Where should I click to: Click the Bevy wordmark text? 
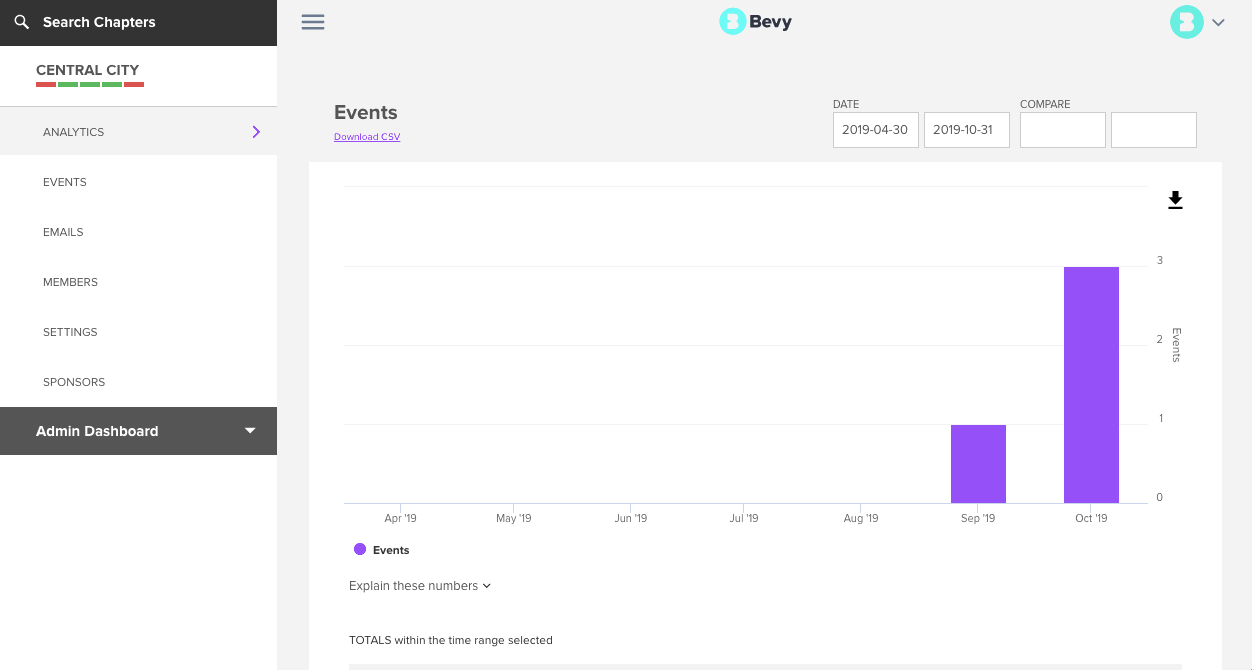(x=771, y=22)
